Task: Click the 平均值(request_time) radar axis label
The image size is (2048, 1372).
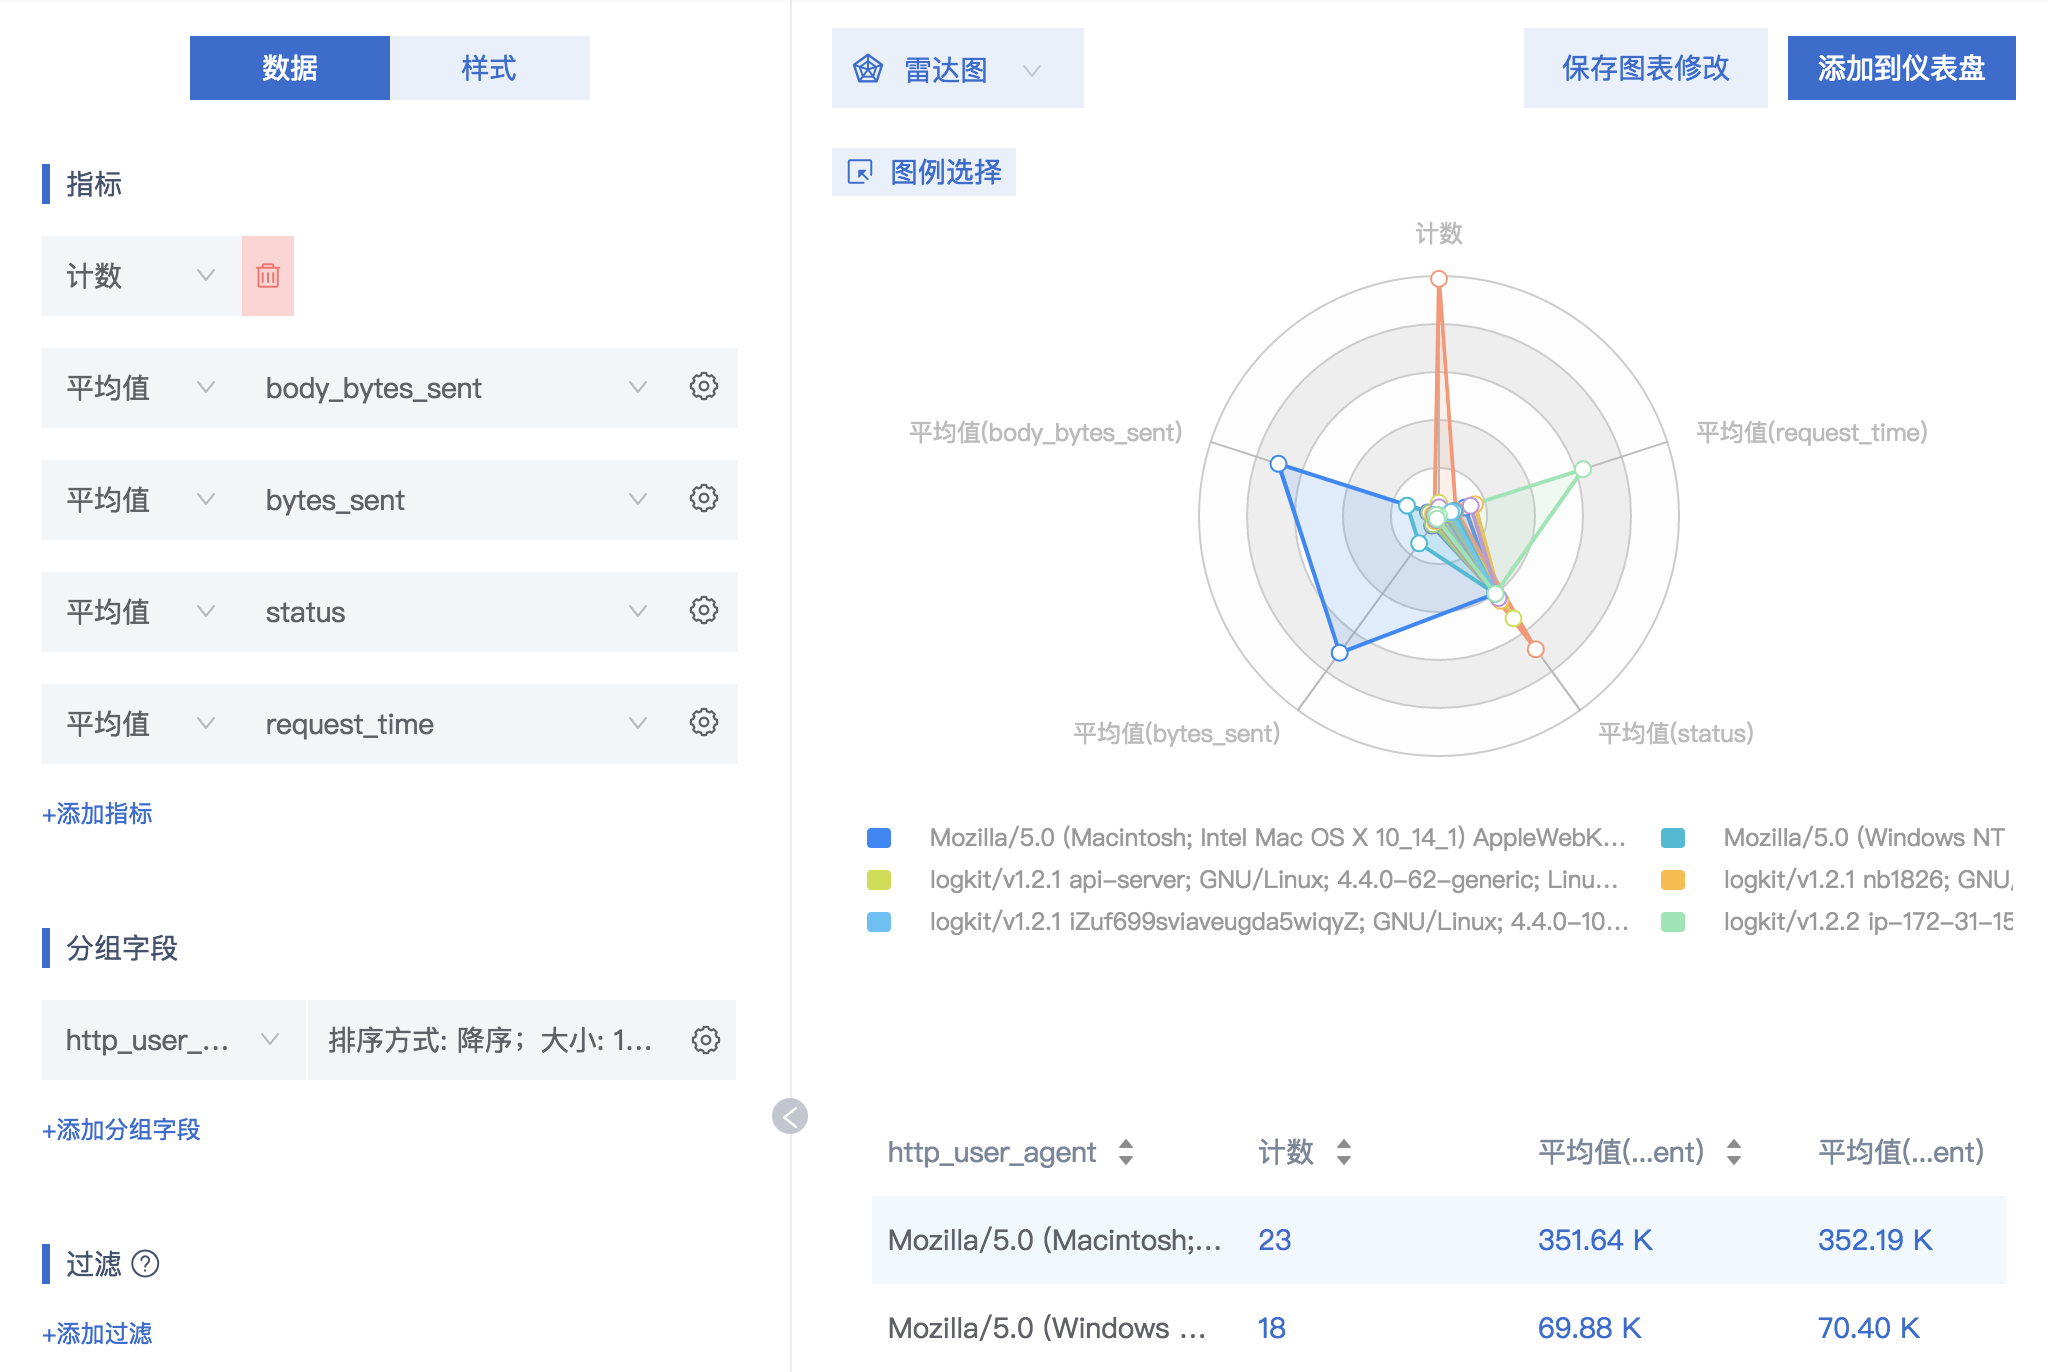Action: pyautogui.click(x=1812, y=433)
